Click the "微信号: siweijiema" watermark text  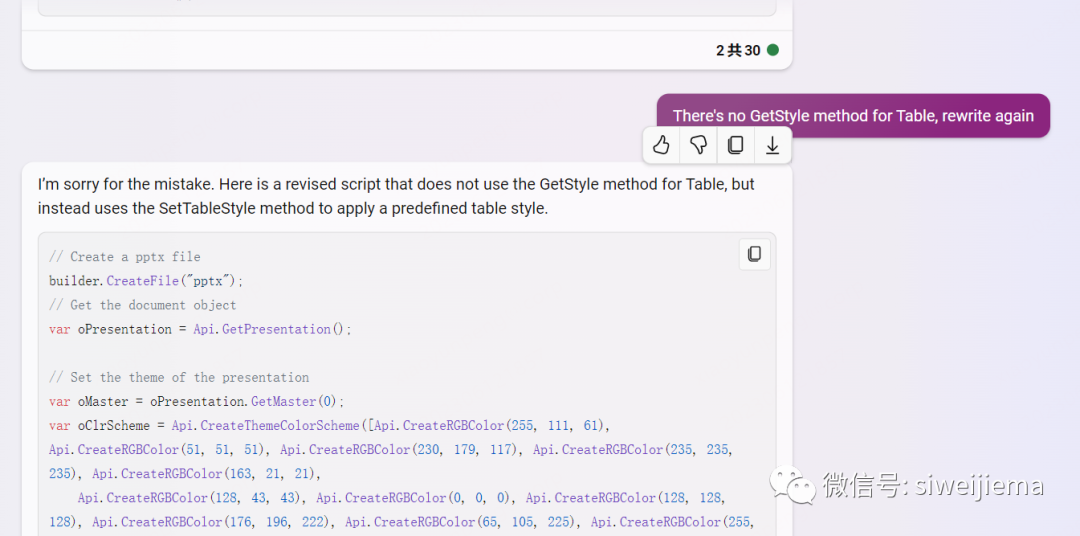[932, 486]
